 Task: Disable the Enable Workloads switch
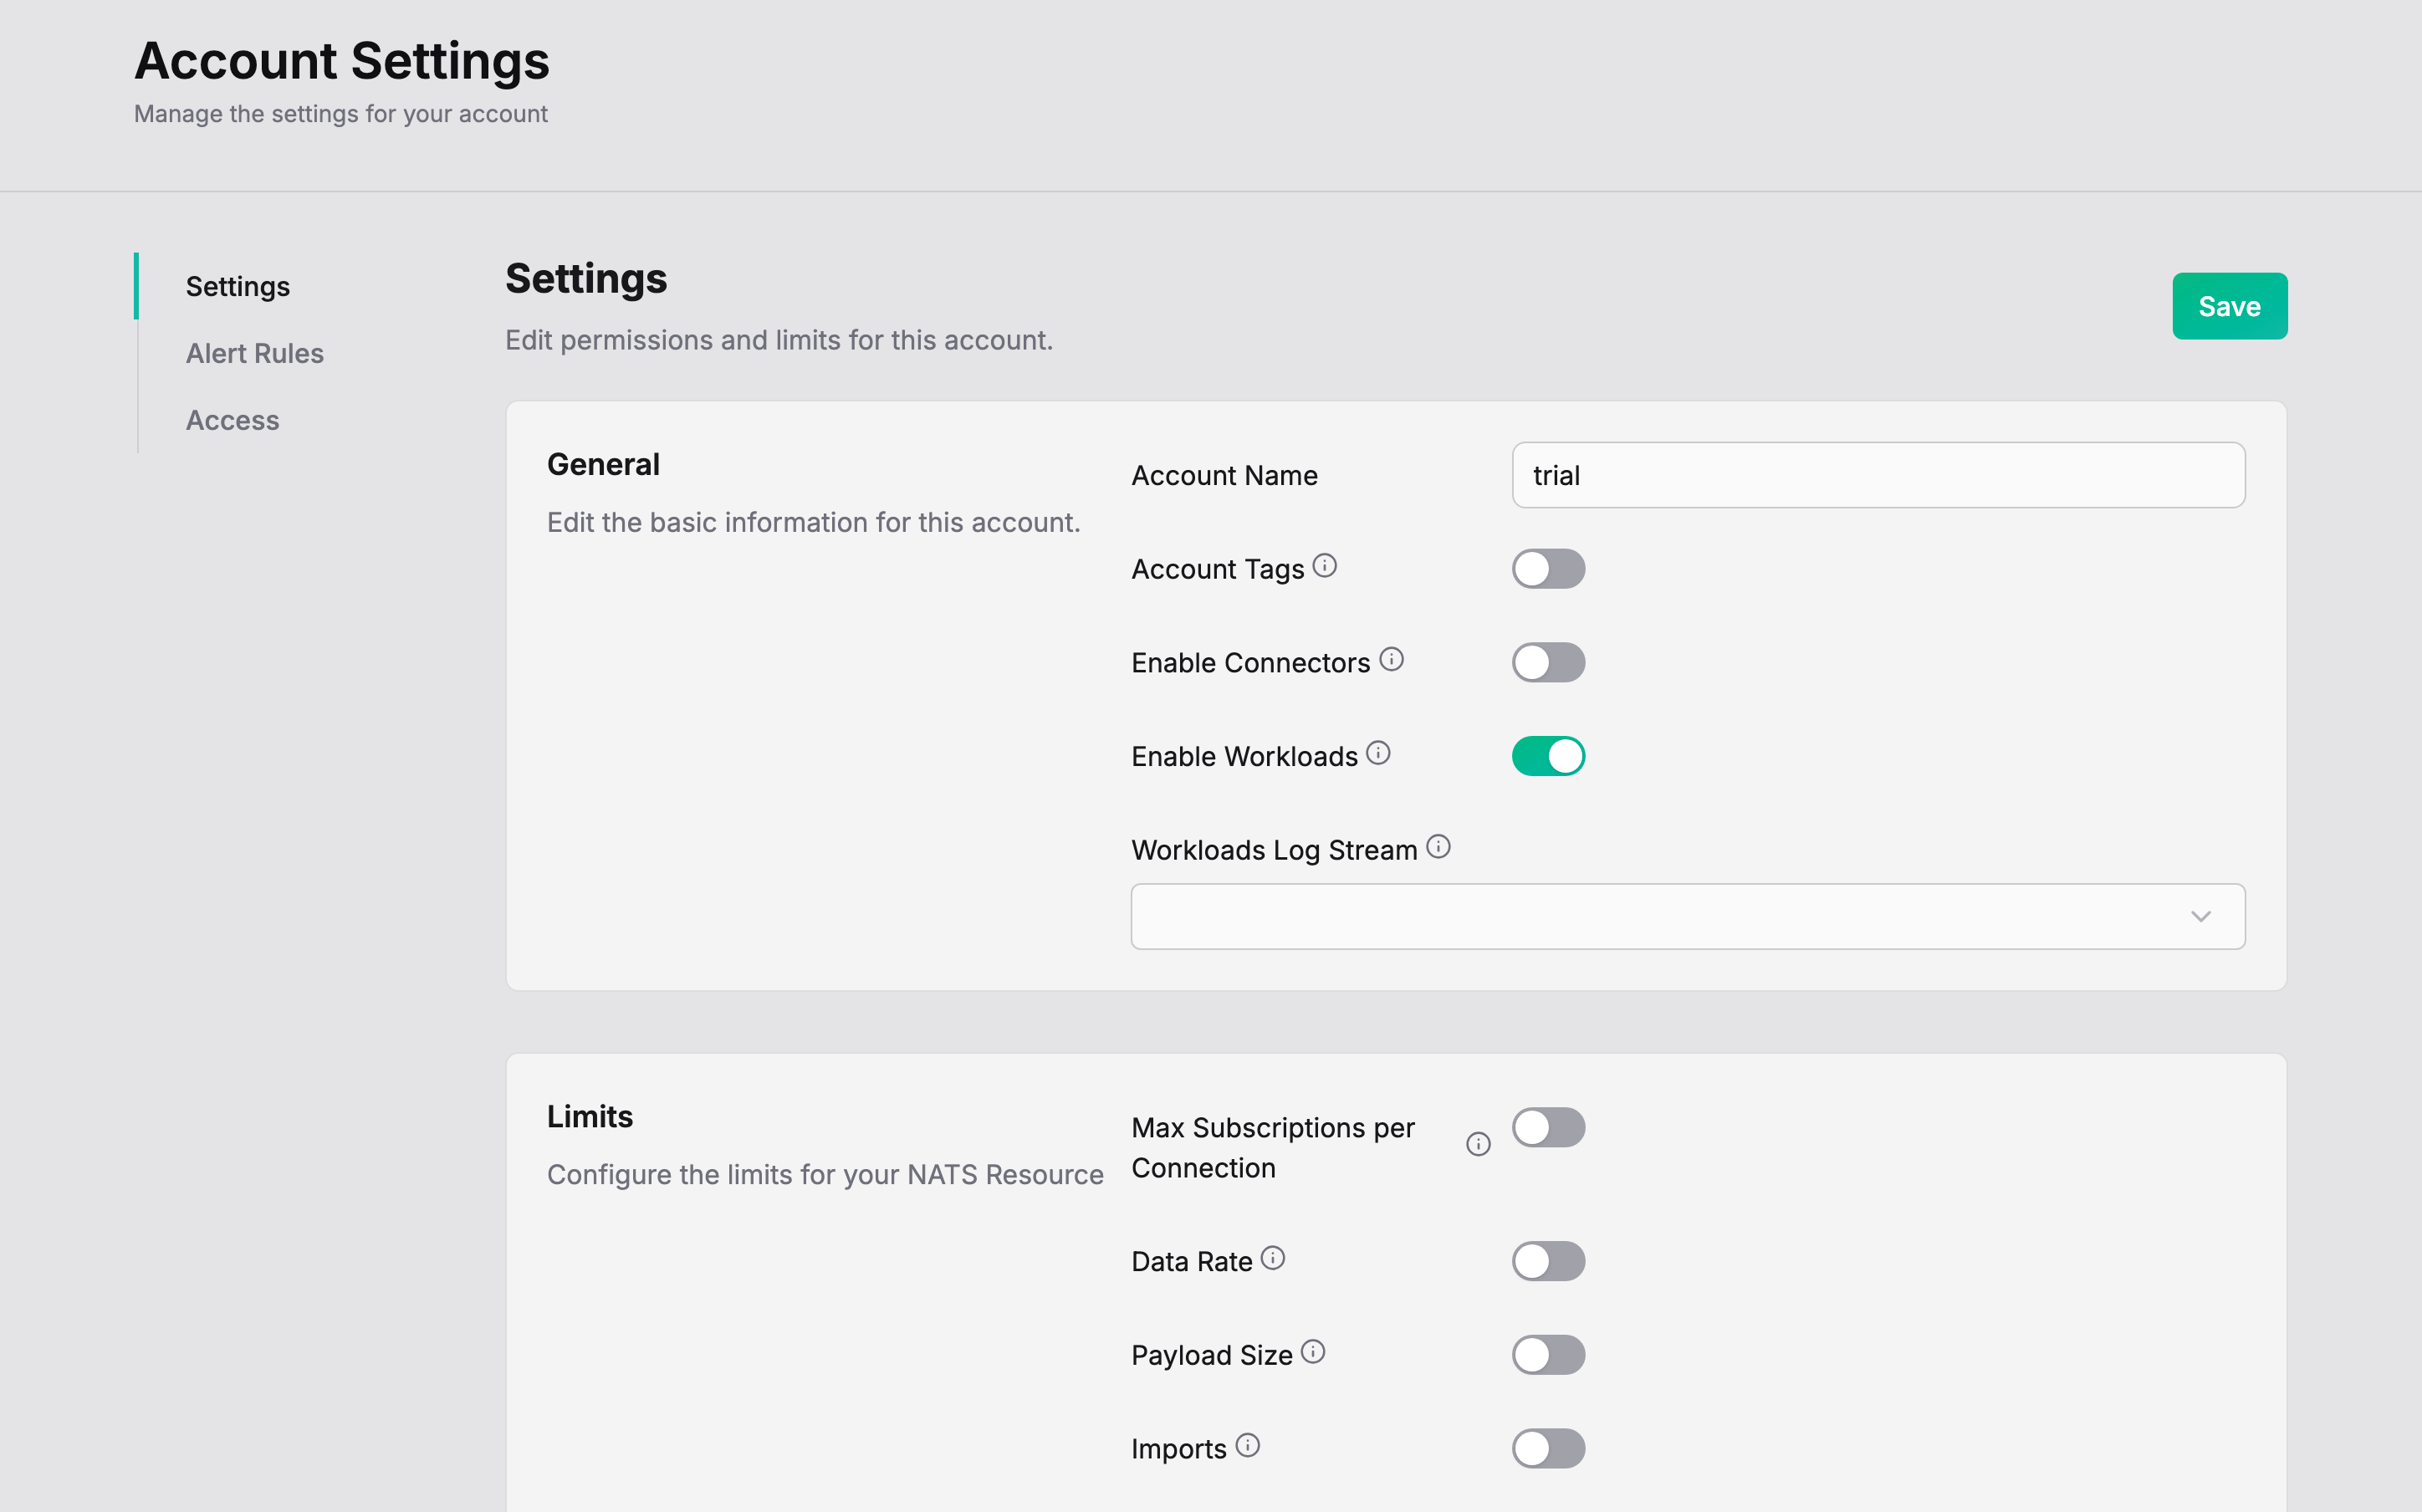click(1548, 756)
